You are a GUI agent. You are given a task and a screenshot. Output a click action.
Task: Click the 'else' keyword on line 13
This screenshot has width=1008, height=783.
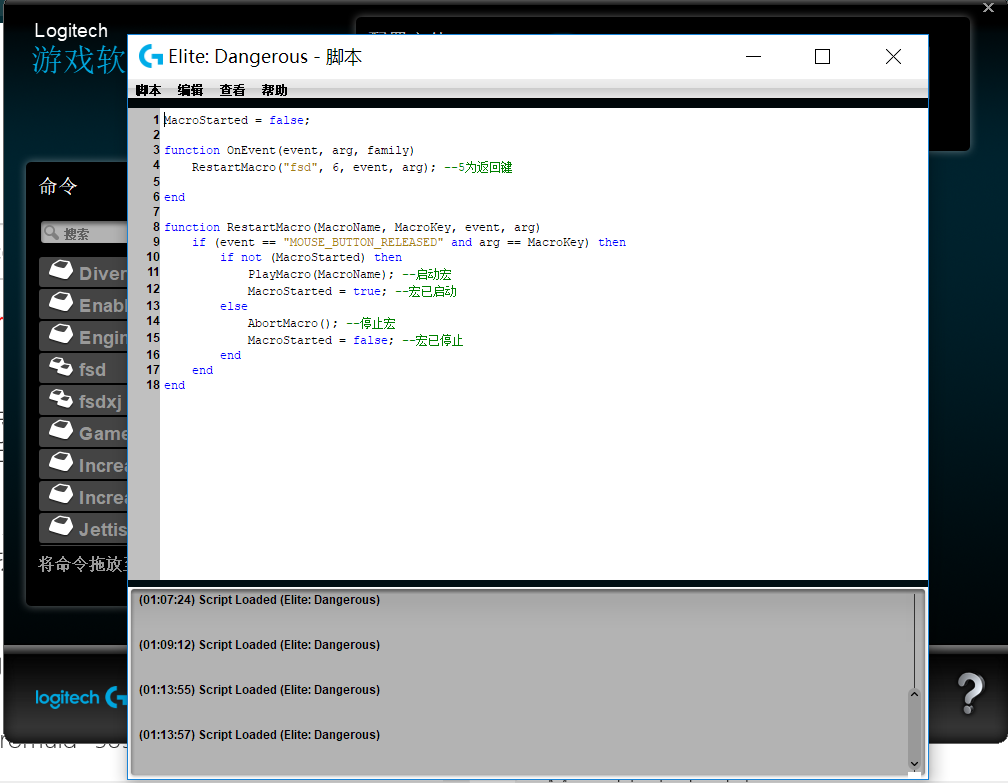pyautogui.click(x=234, y=307)
